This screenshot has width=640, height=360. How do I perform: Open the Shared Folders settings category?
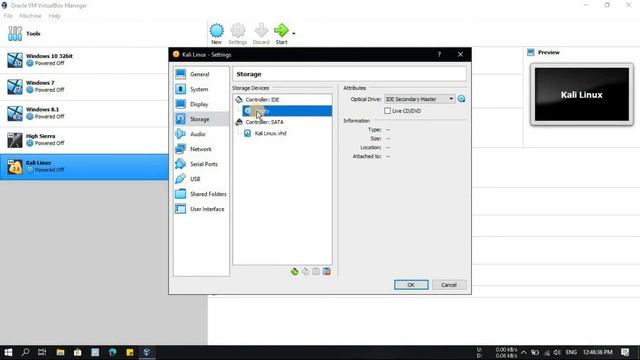(x=201, y=194)
